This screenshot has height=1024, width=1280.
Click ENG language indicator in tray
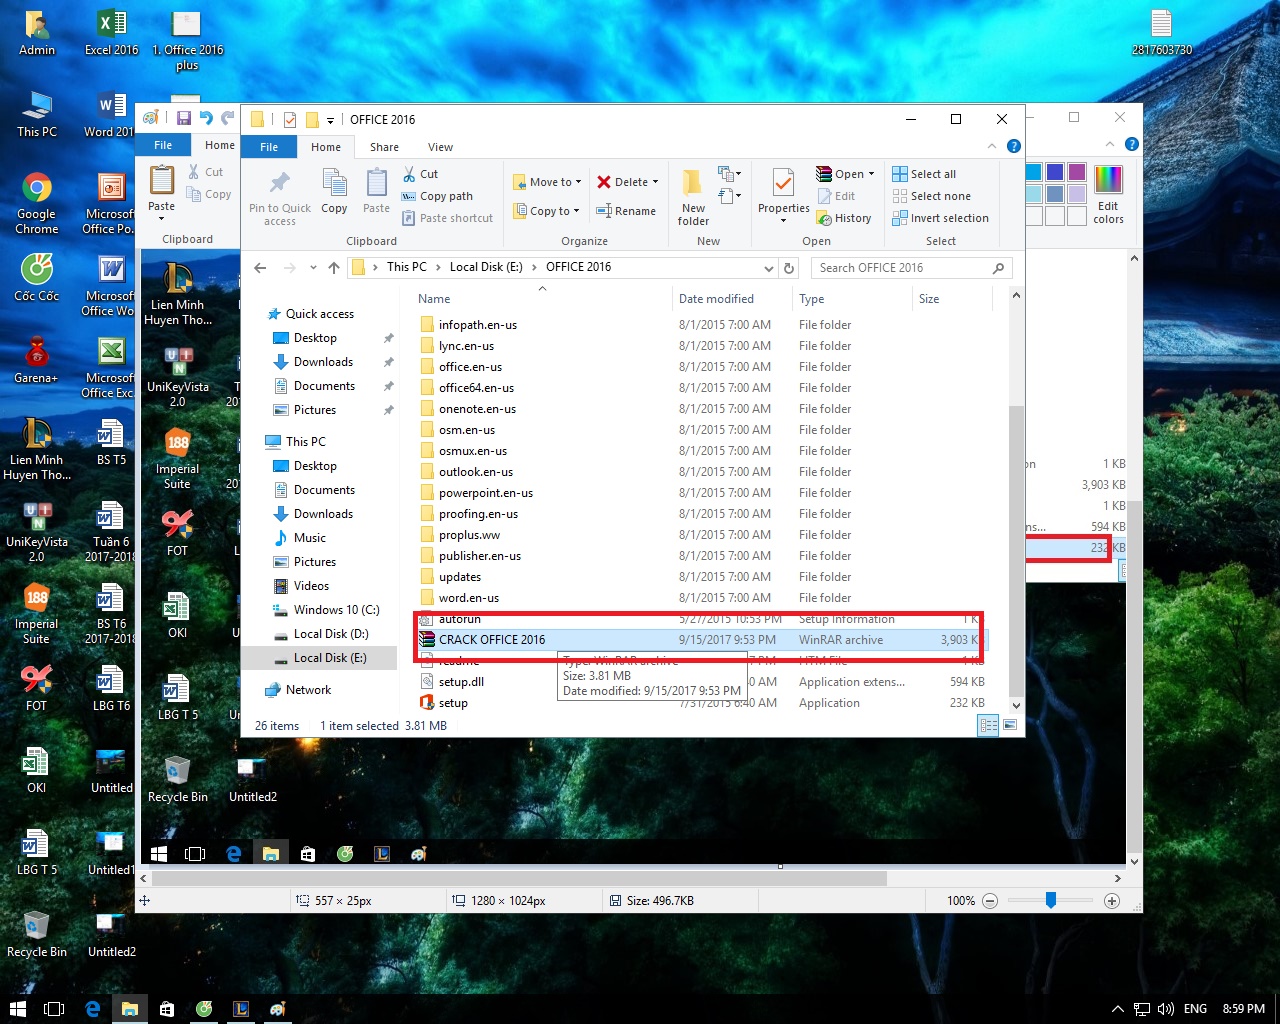[1195, 1009]
